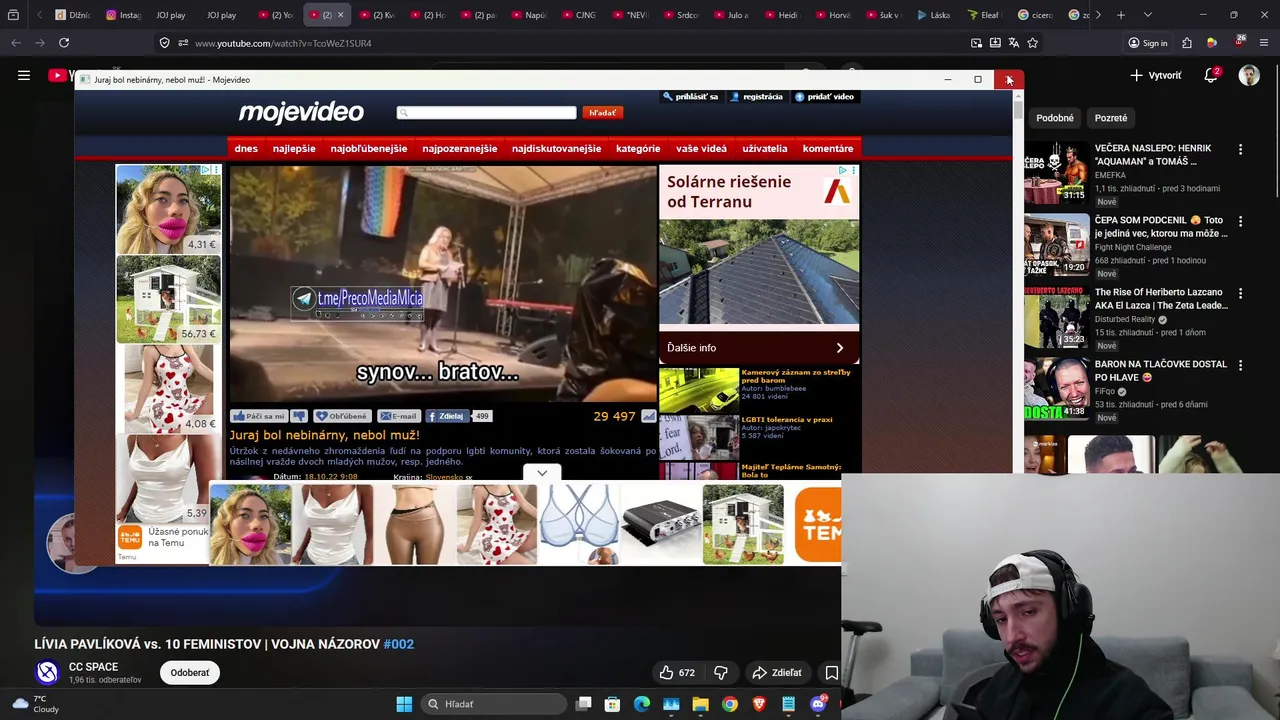Open najlepšie menu item

294,148
